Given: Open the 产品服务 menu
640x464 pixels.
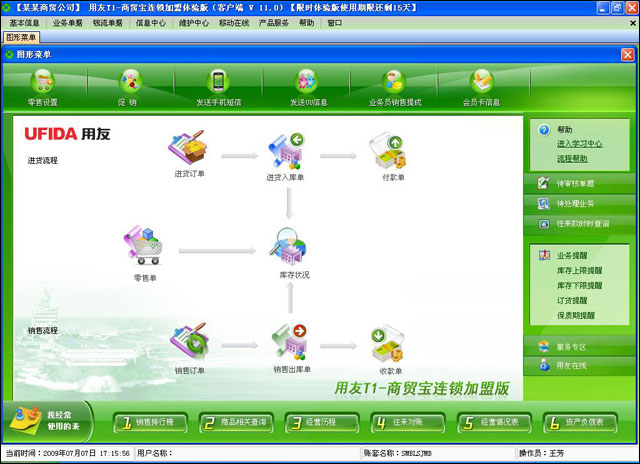Looking at the screenshot, I should [273, 23].
